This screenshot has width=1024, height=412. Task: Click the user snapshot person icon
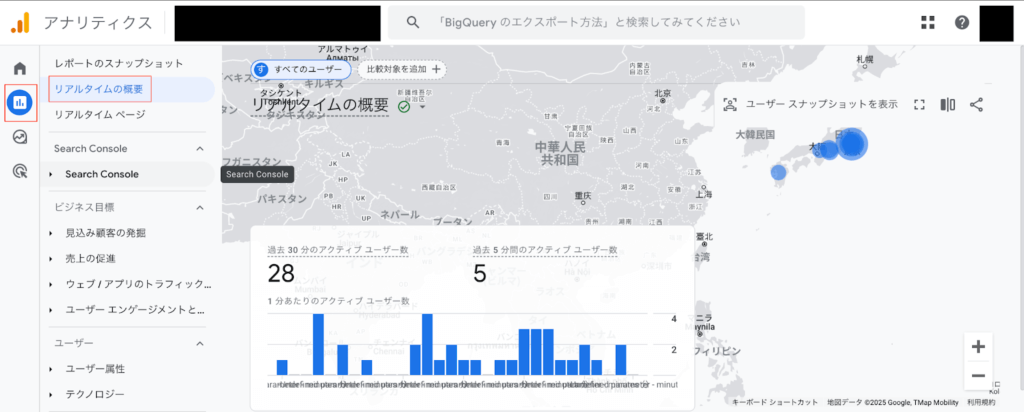coord(730,104)
